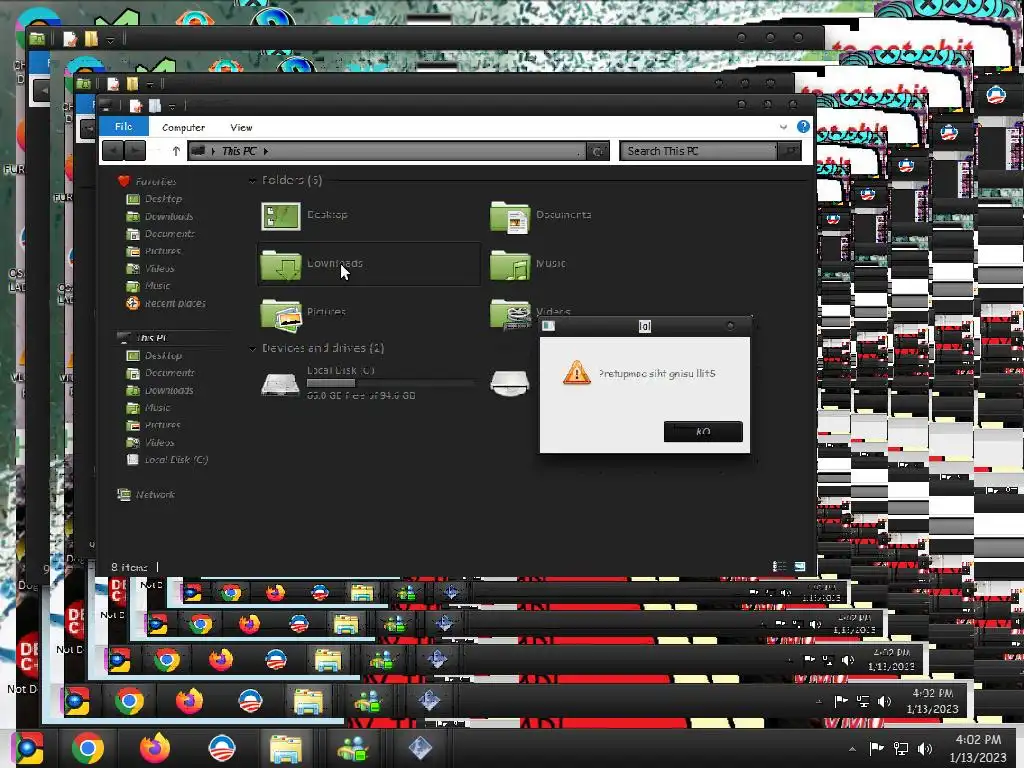Open Firefox from the bottom taskbar
Screen dimensions: 1024x768
pos(155,748)
